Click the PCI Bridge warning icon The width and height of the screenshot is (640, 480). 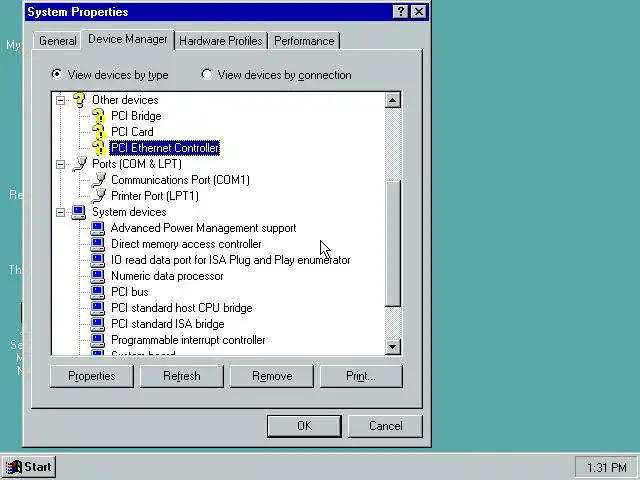coord(98,116)
